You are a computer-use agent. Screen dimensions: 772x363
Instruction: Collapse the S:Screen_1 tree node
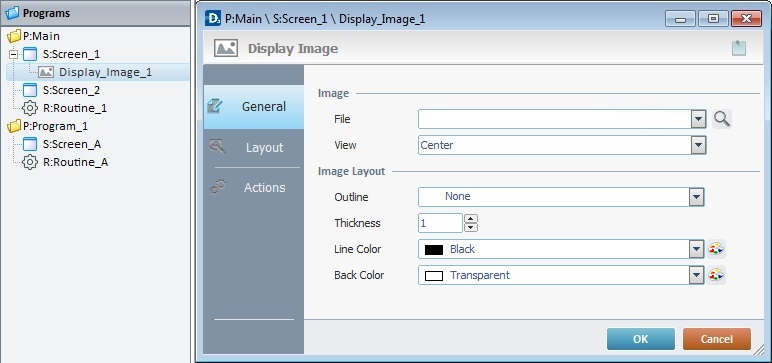13,54
